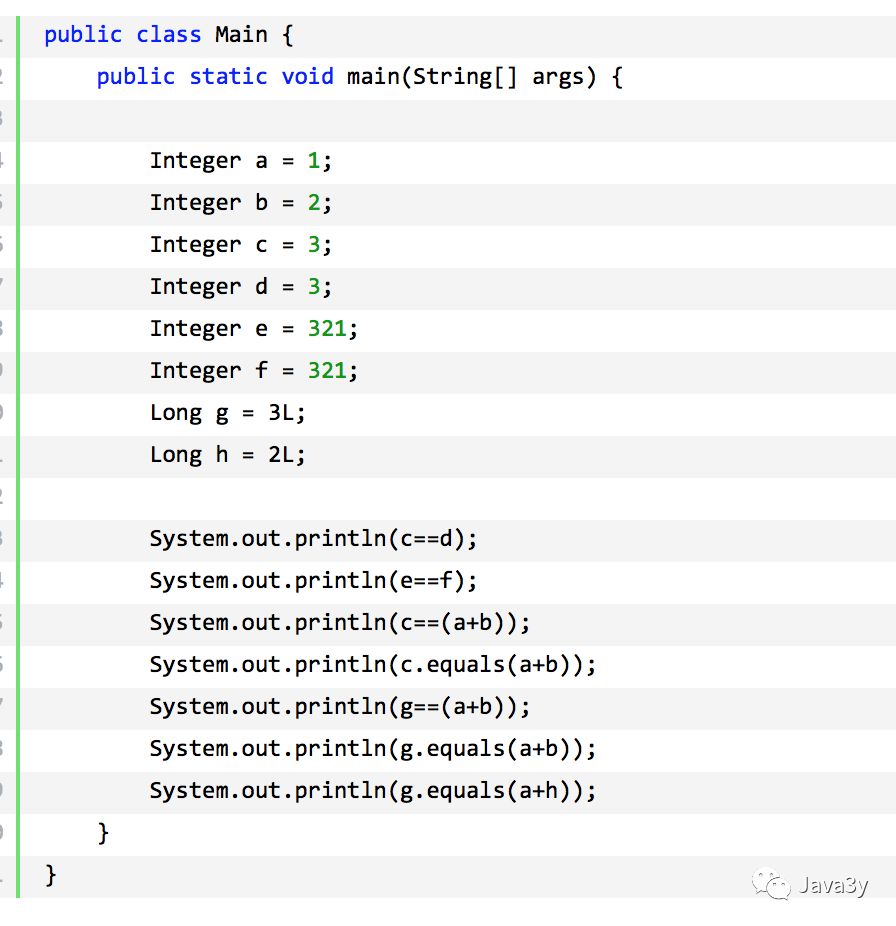Click the line 'System.out.println(c==d);'

[x=313, y=539]
